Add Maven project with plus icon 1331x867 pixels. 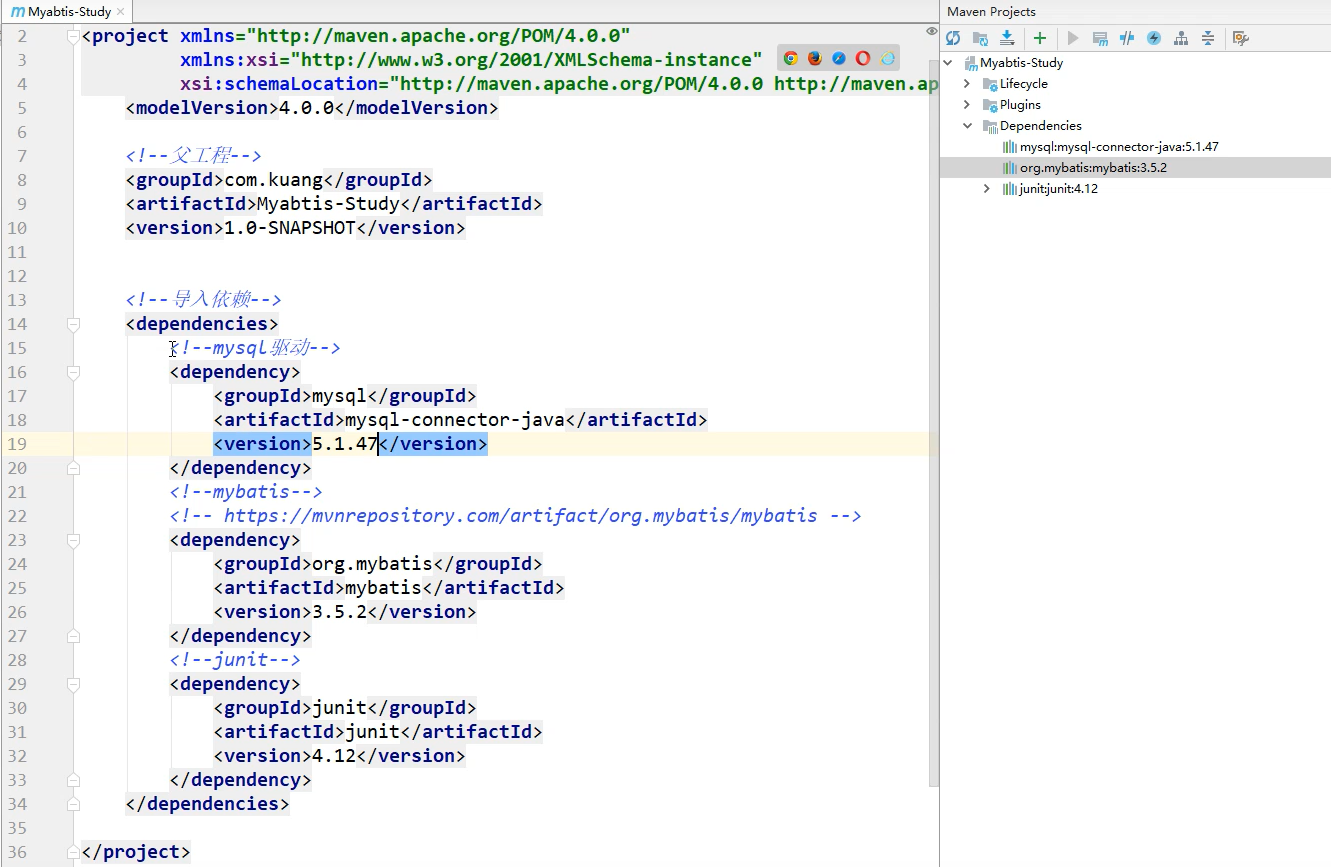pos(1040,38)
